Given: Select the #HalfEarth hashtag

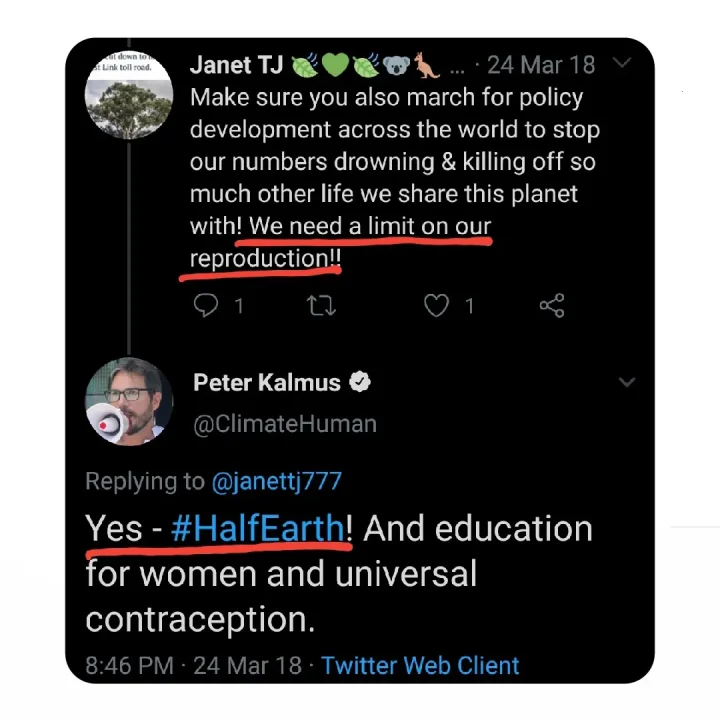Looking at the screenshot, I should click(258, 528).
